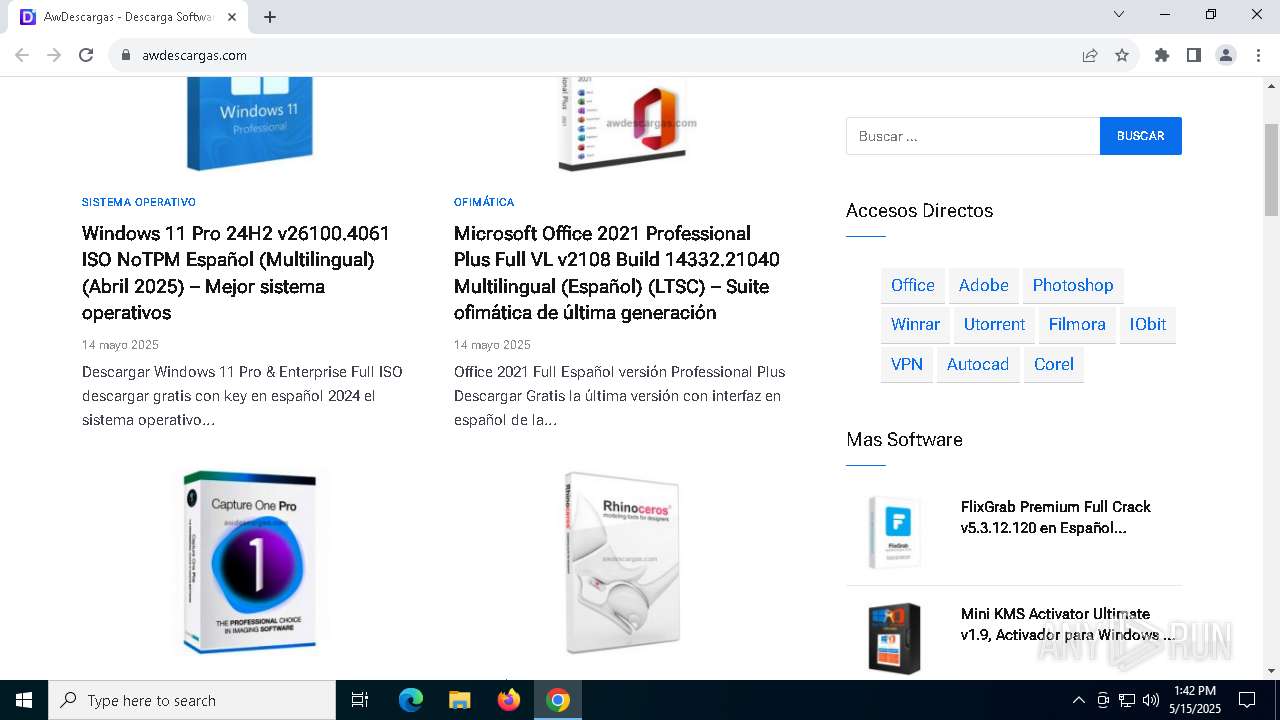Viewport: 1280px width, 720px height.
Task: Click the browser back arrow
Action: (x=22, y=55)
